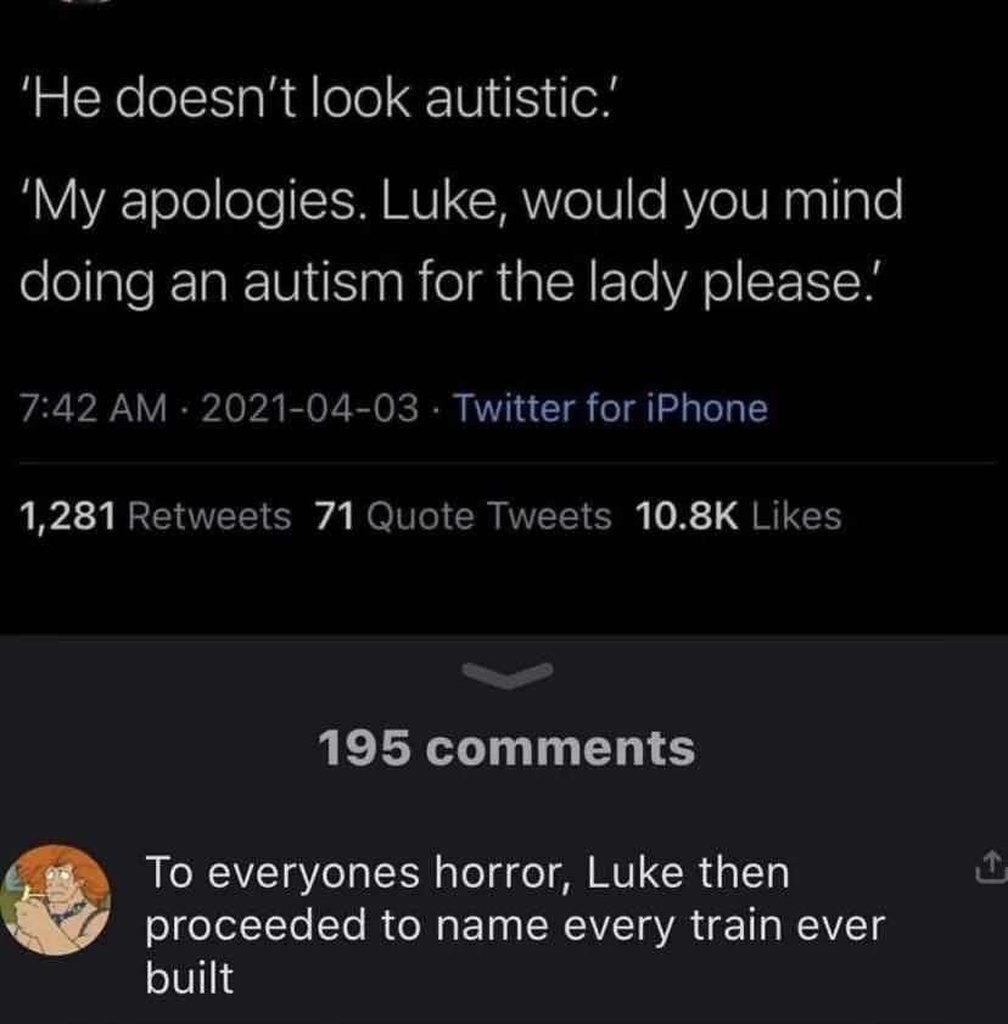This screenshot has width=1008, height=1024.
Task: Select the 195 comments header
Action: point(507,748)
